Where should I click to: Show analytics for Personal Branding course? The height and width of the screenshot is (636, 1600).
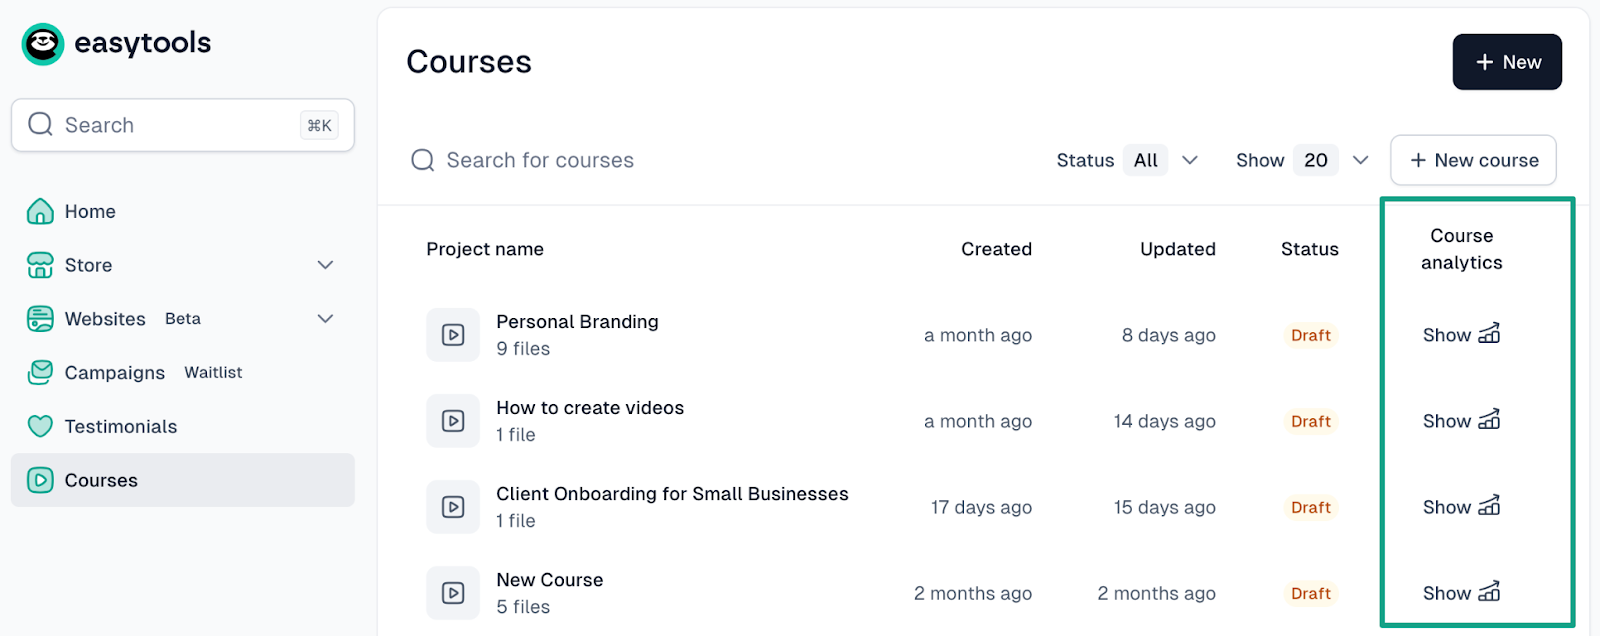point(1461,335)
